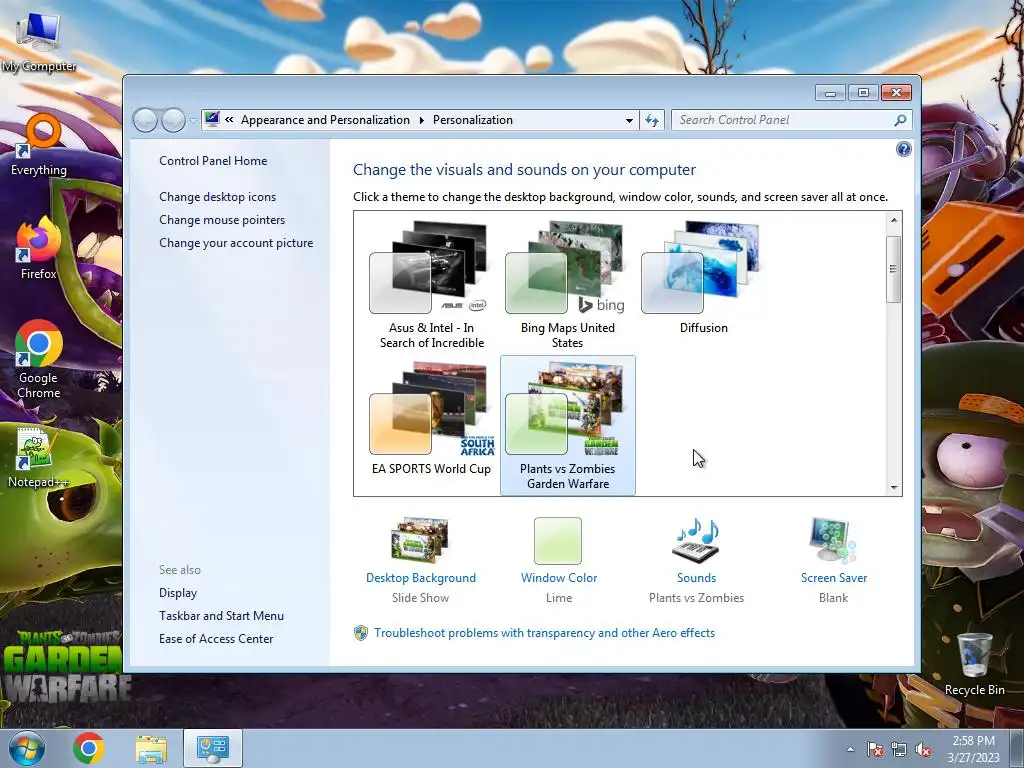Click Chrome icon in the taskbar

[x=89, y=748]
